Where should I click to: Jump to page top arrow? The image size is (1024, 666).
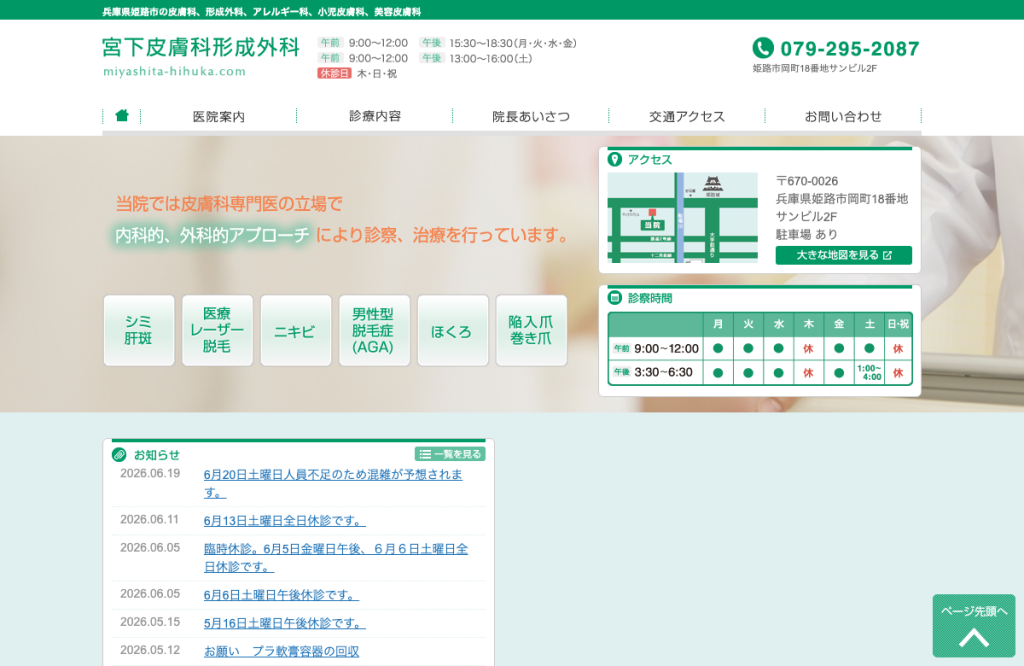[x=974, y=626]
